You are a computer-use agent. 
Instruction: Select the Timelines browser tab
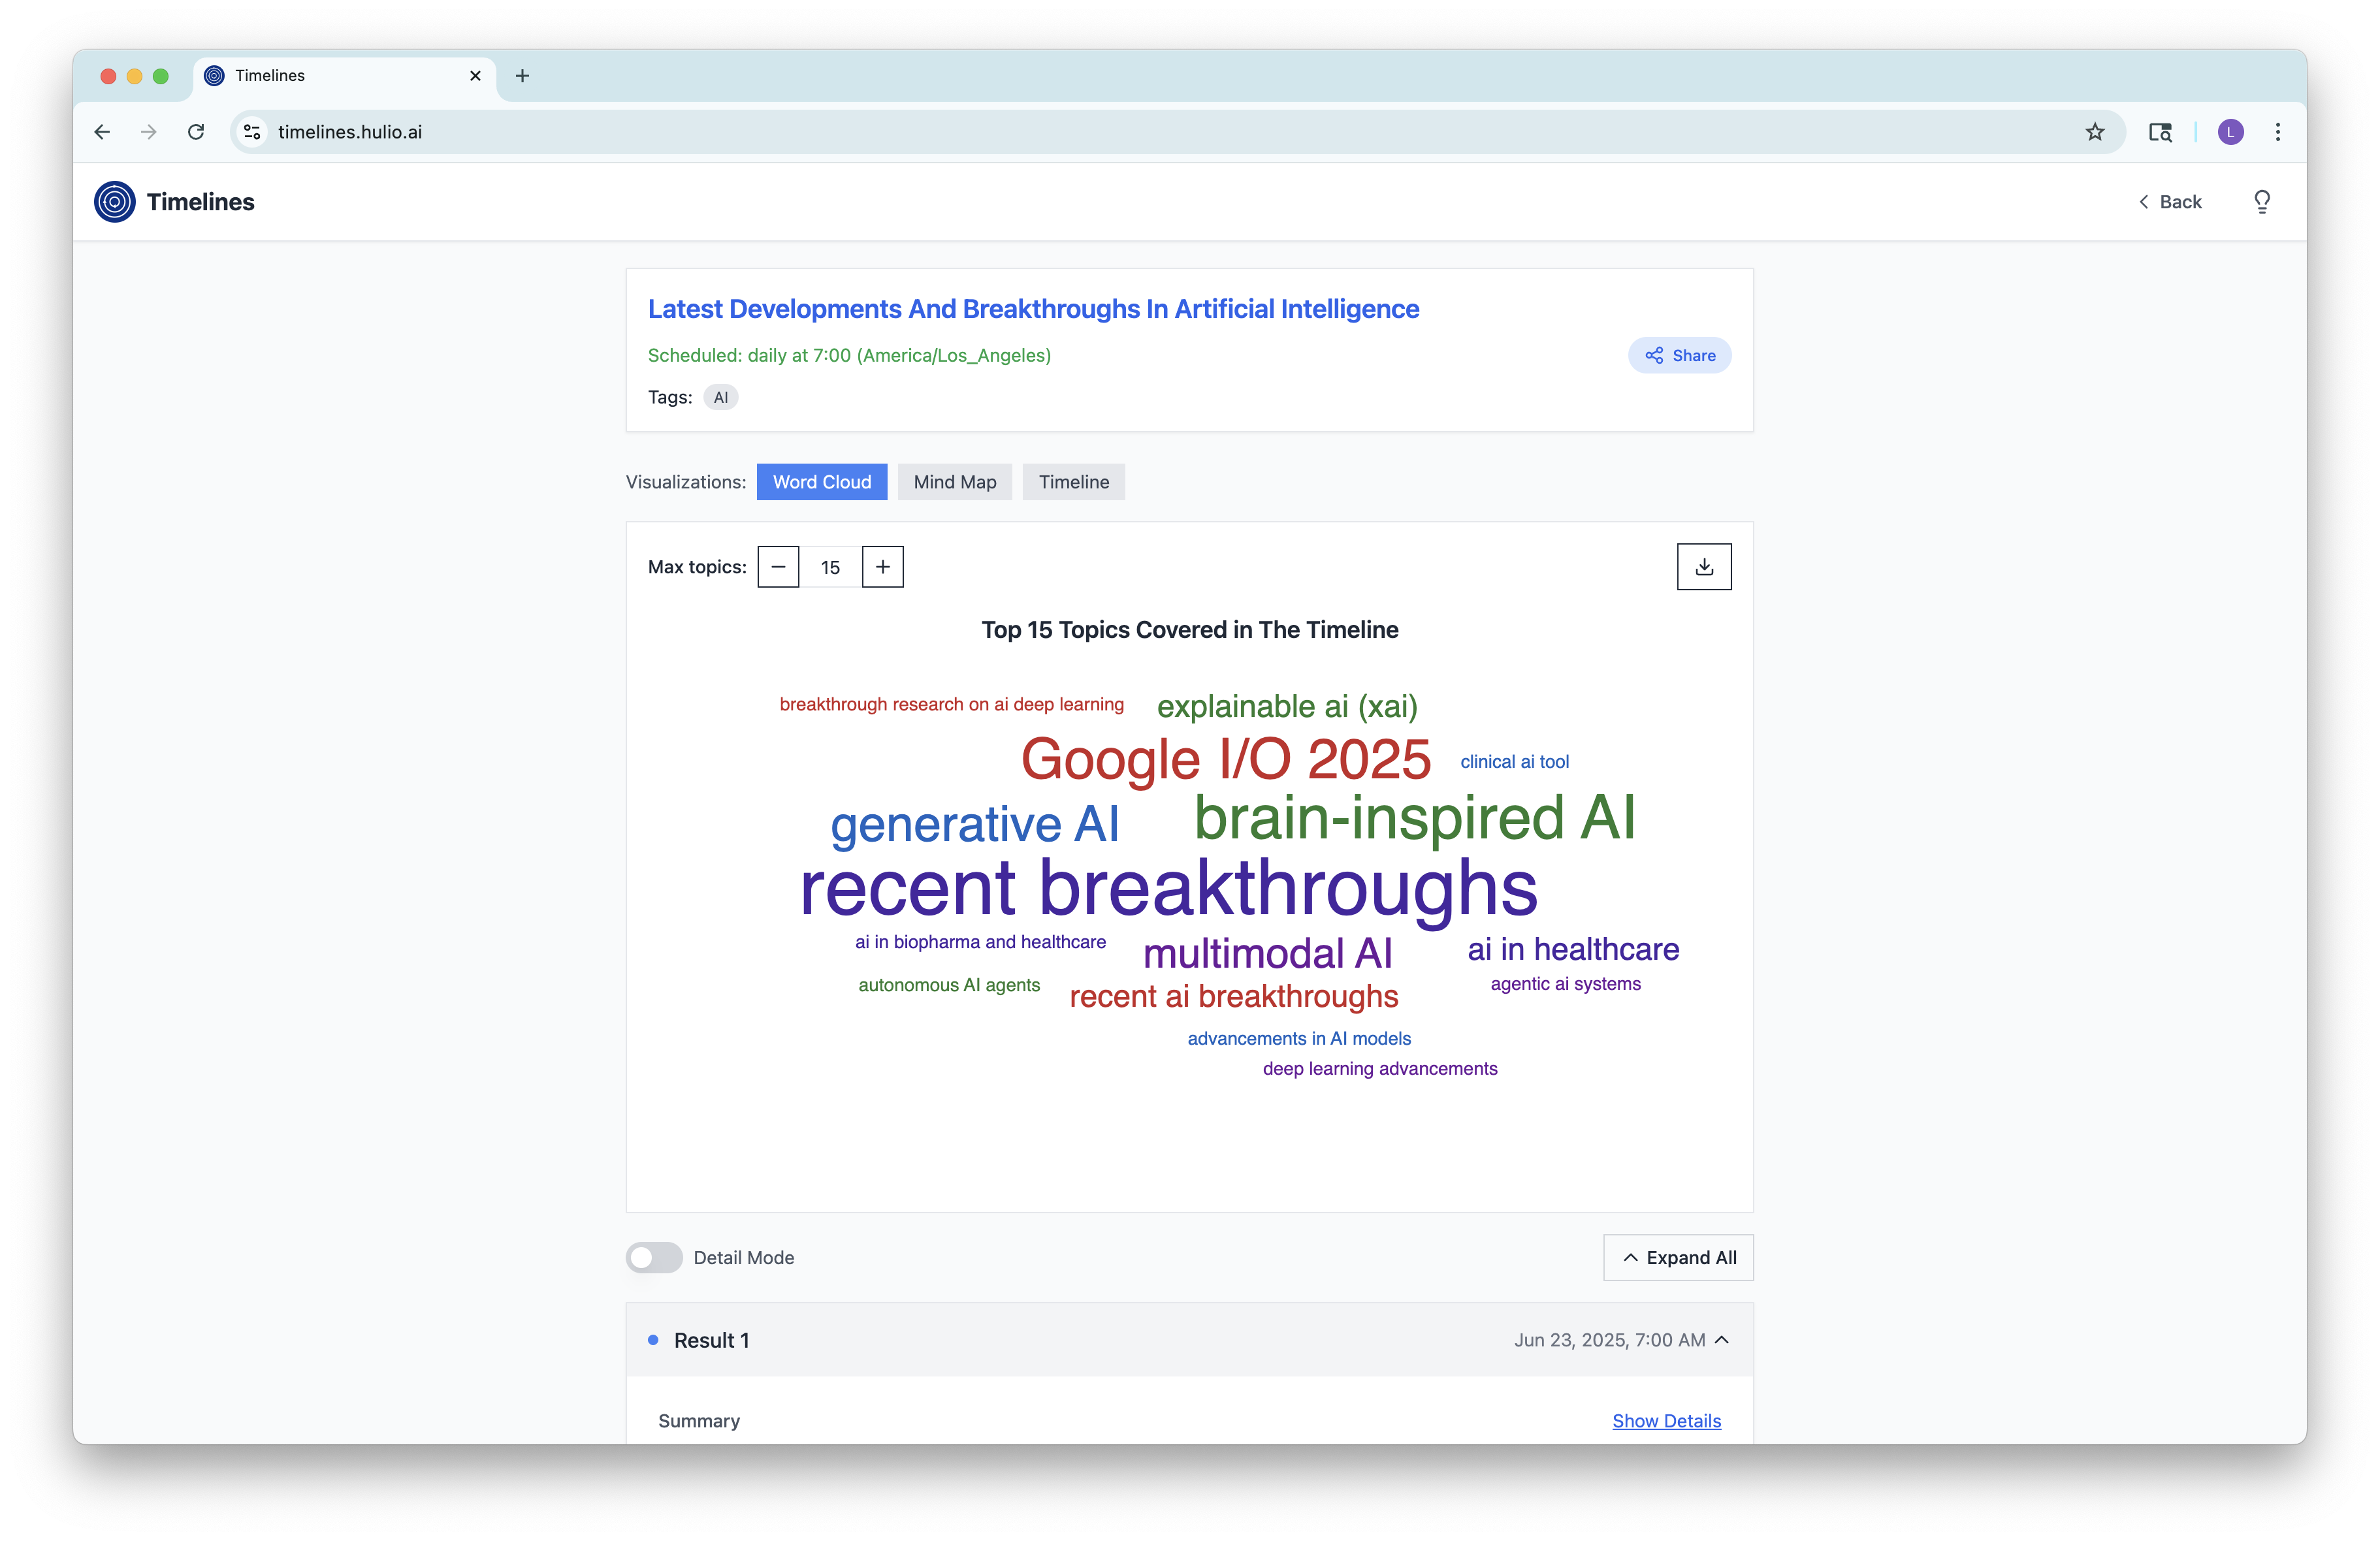click(343, 76)
